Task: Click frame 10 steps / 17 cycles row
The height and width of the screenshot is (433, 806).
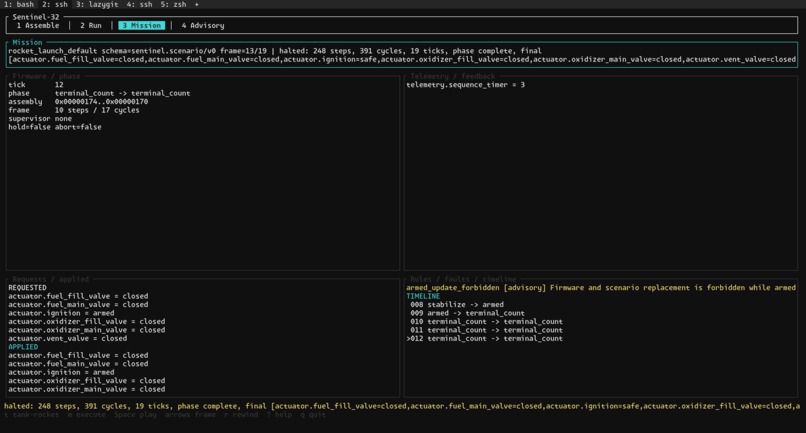Action: [x=74, y=110]
